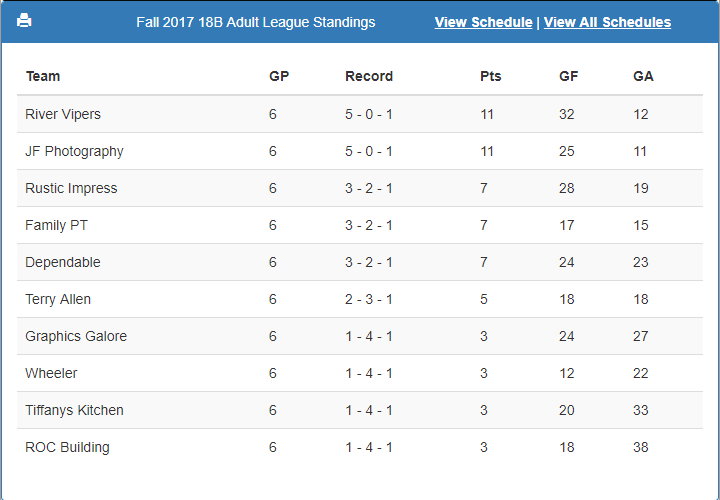Select the JF Photography team name
Screen dimensions: 720x500
point(74,152)
